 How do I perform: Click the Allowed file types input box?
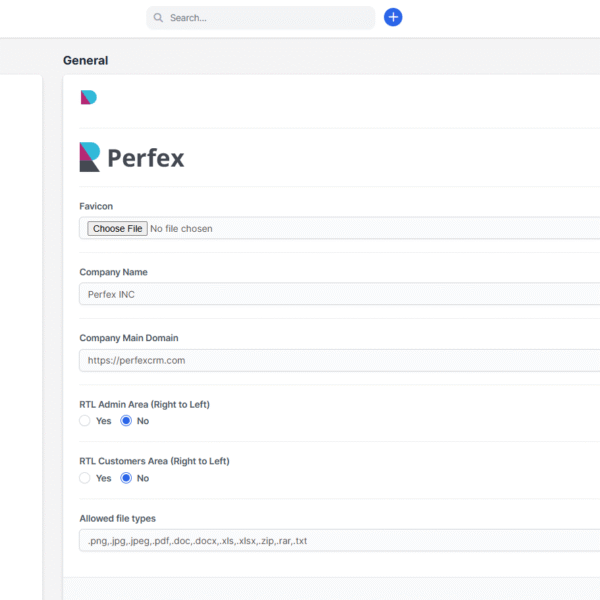[340, 541]
